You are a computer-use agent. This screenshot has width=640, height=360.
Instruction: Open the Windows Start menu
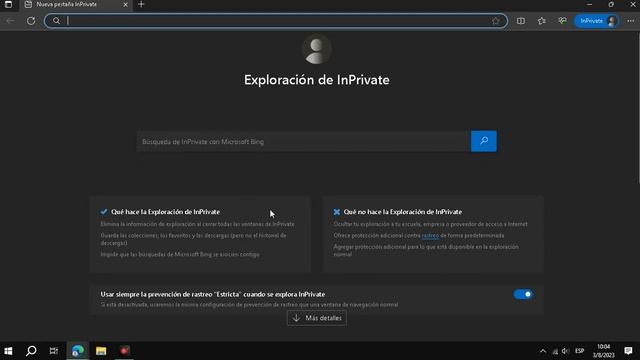pos(8,351)
